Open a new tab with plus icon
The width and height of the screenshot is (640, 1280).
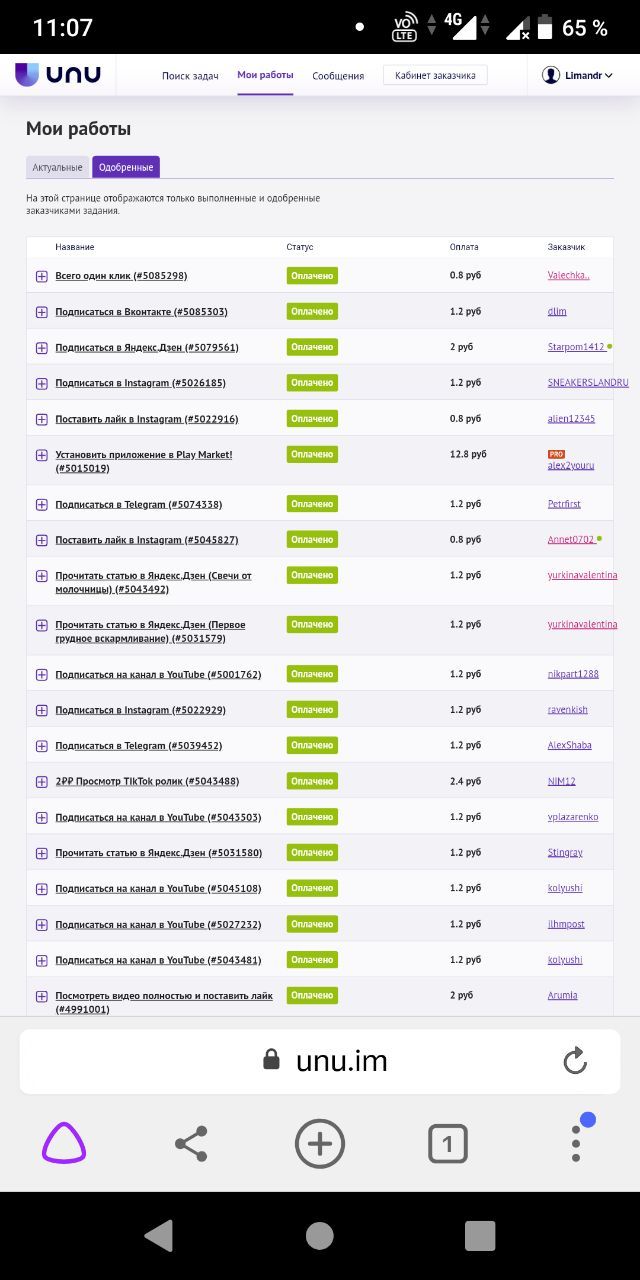coord(320,1143)
